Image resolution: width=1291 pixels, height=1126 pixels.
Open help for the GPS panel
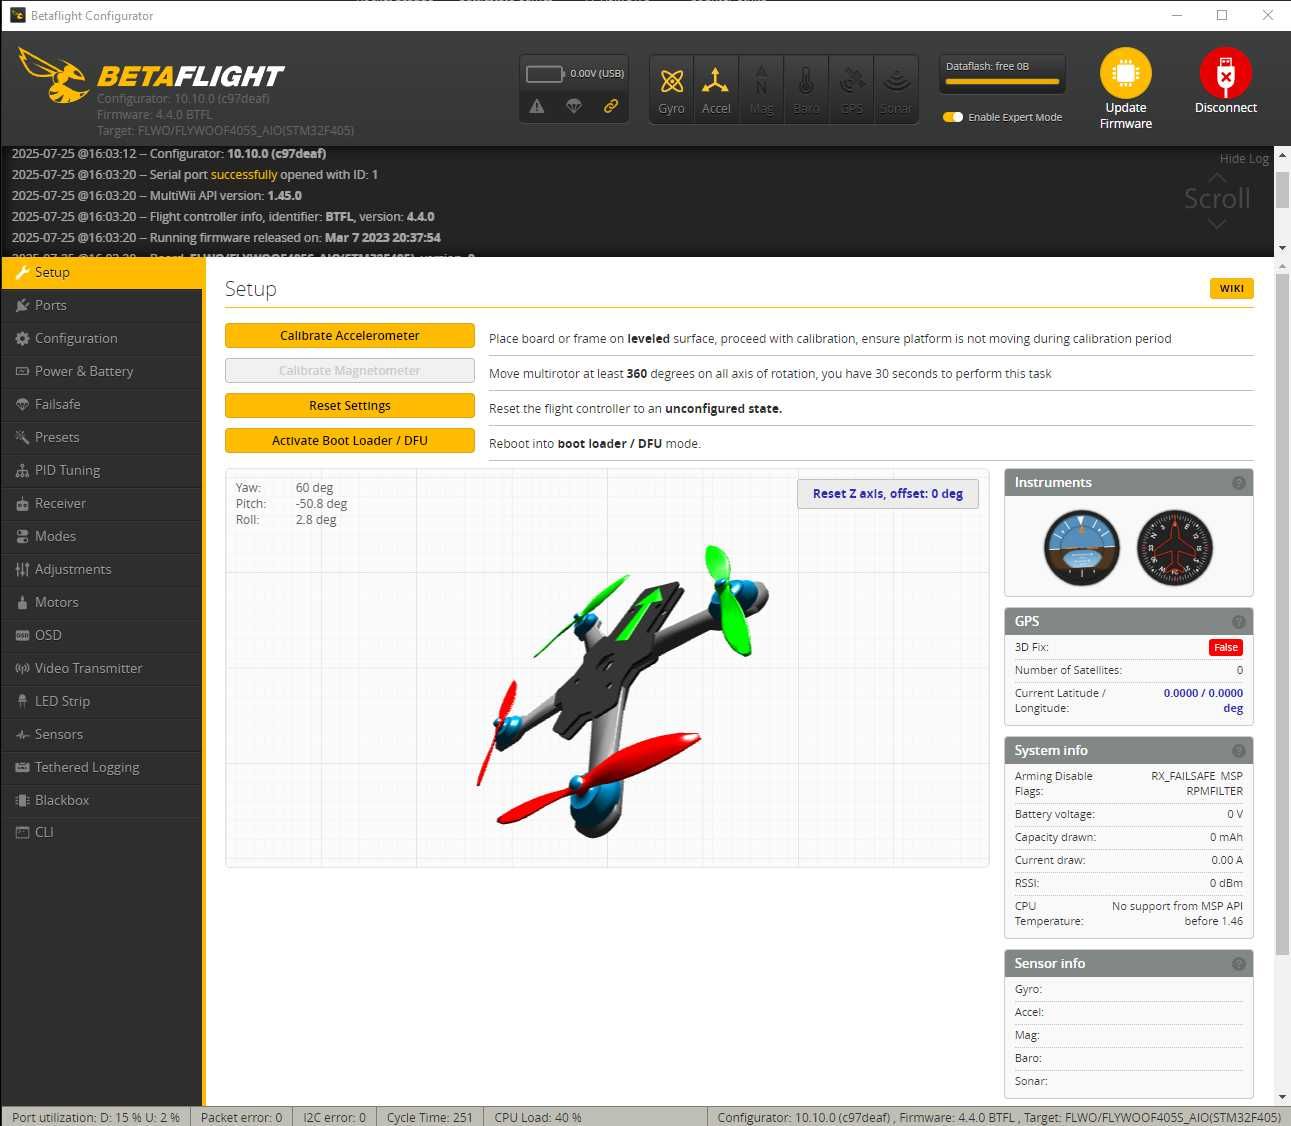coord(1239,621)
